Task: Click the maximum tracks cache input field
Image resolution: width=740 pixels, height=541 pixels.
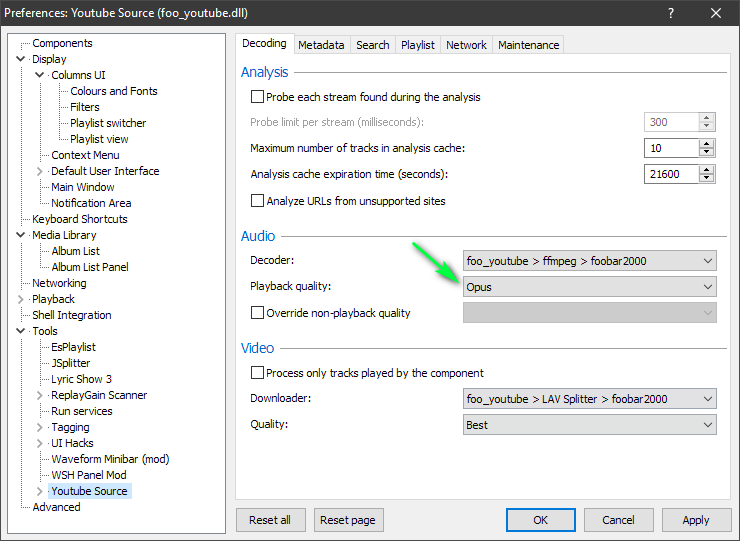Action: click(670, 148)
